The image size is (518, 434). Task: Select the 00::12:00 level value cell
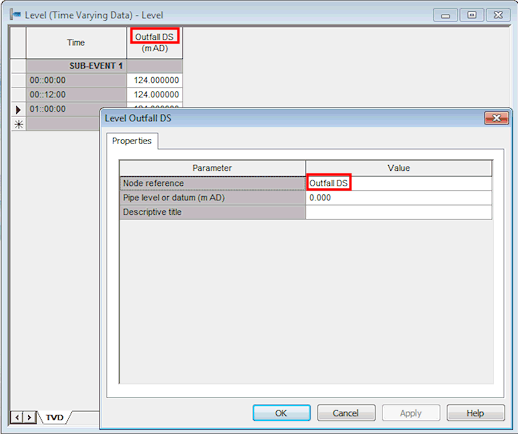pyautogui.click(x=155, y=95)
